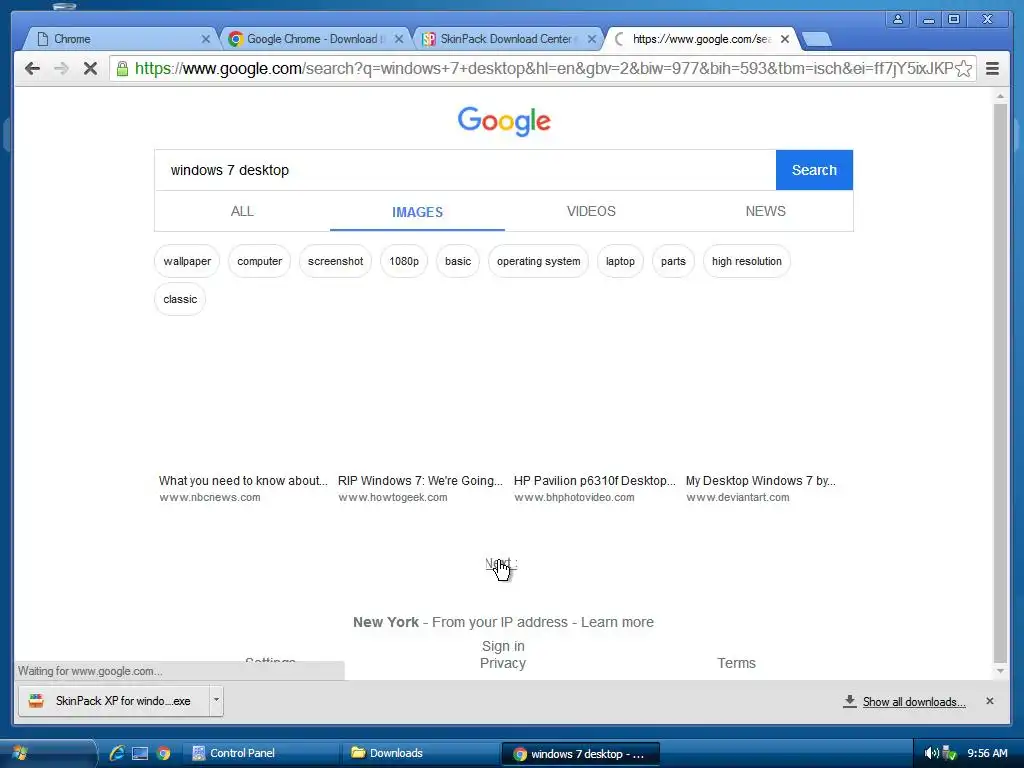
Task: Click www.nbcnews.com source text
Action: coord(210,498)
